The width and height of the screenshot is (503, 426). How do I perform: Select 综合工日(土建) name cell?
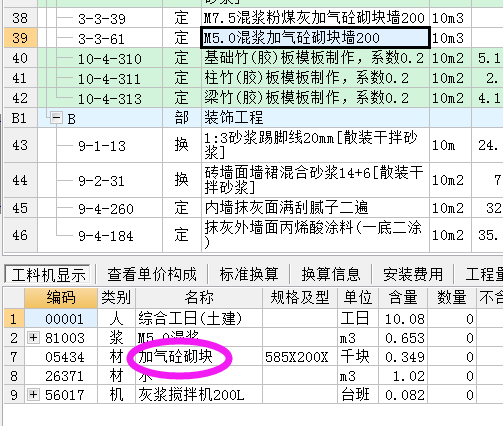click(x=199, y=318)
